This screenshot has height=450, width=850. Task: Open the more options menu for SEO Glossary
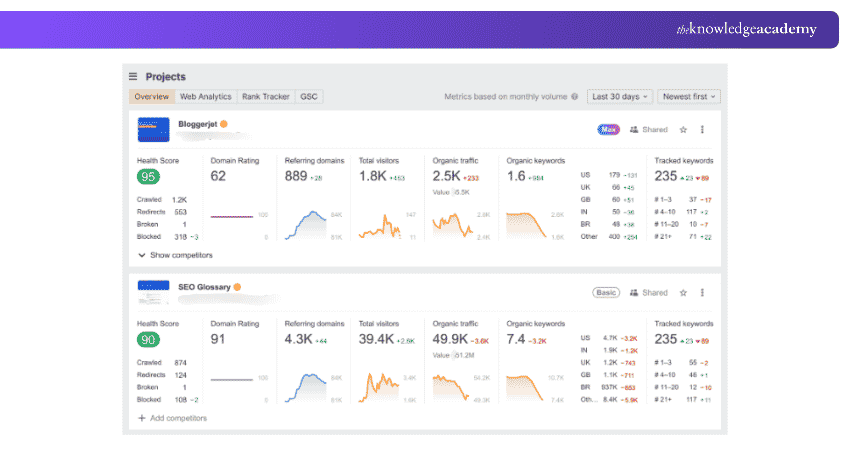pyautogui.click(x=702, y=292)
